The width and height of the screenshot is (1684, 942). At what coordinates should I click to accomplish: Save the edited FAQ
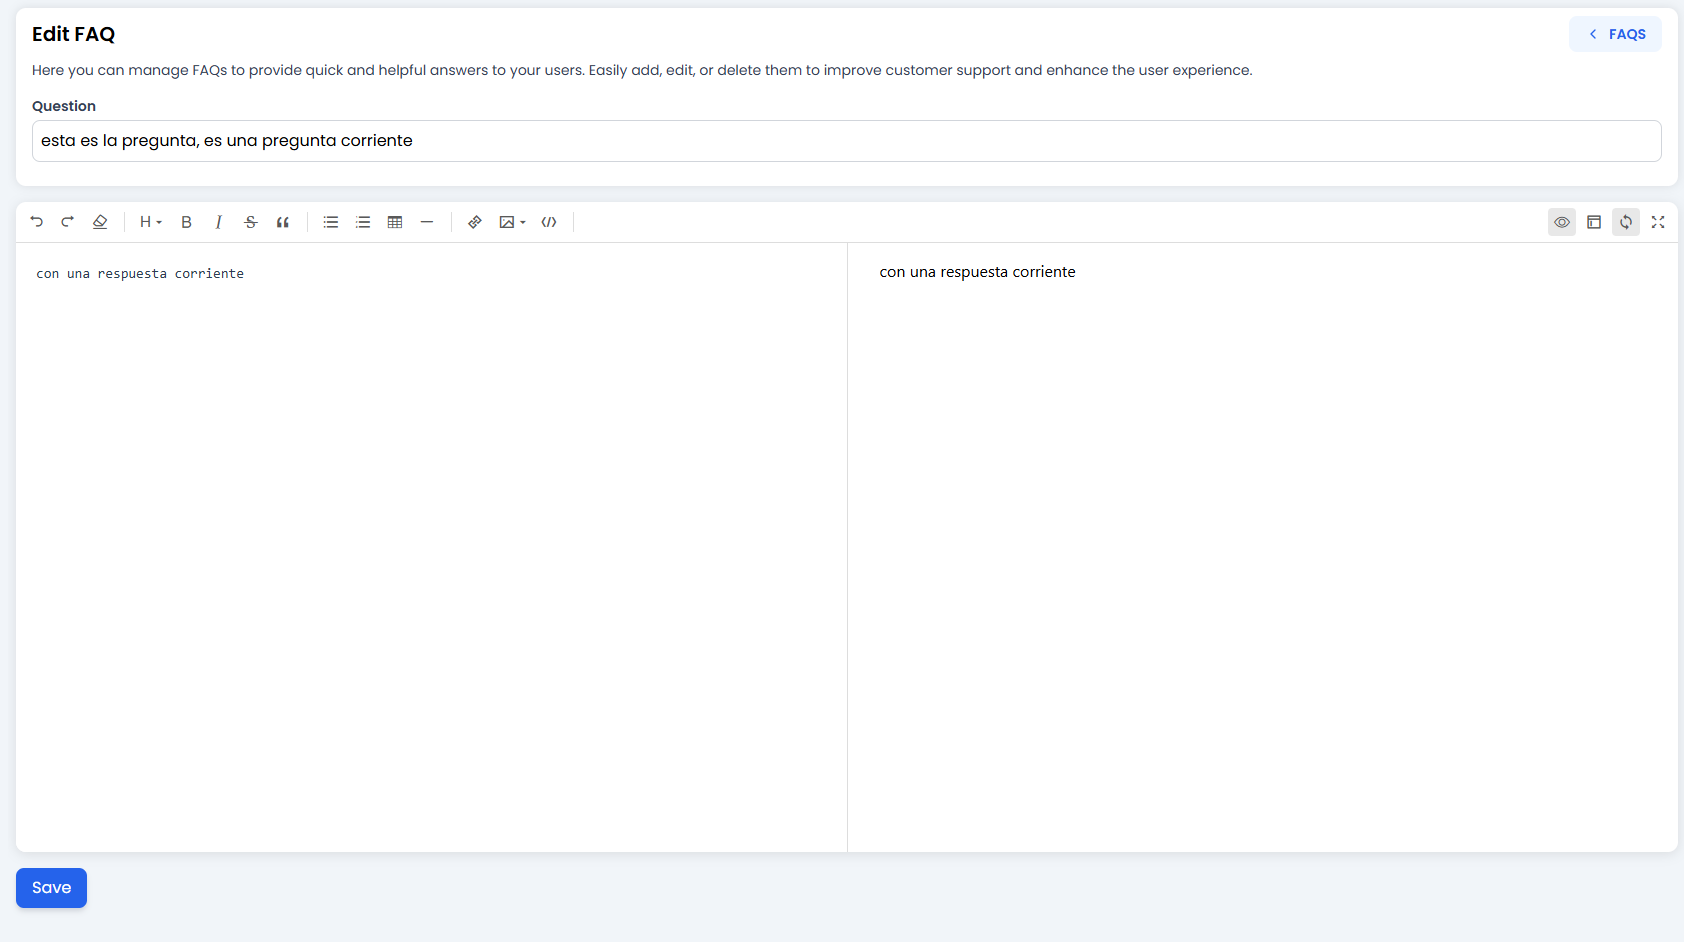(x=51, y=888)
